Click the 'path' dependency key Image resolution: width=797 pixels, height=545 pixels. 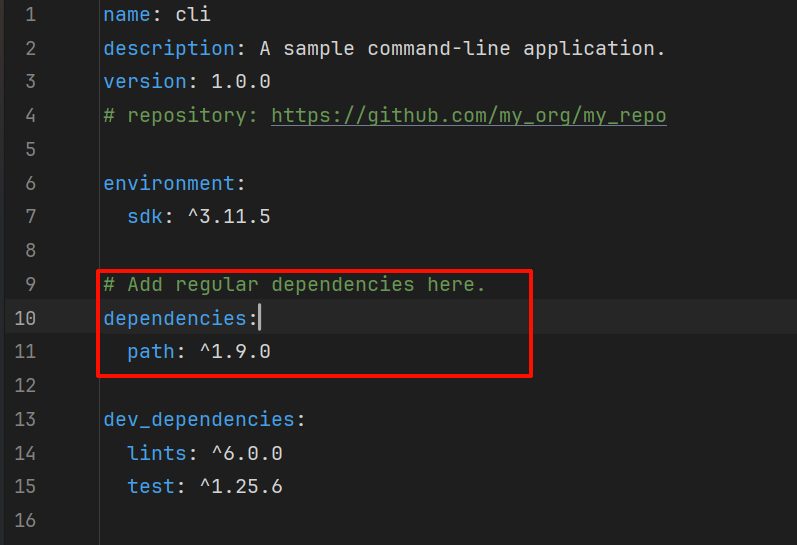[x=151, y=352]
